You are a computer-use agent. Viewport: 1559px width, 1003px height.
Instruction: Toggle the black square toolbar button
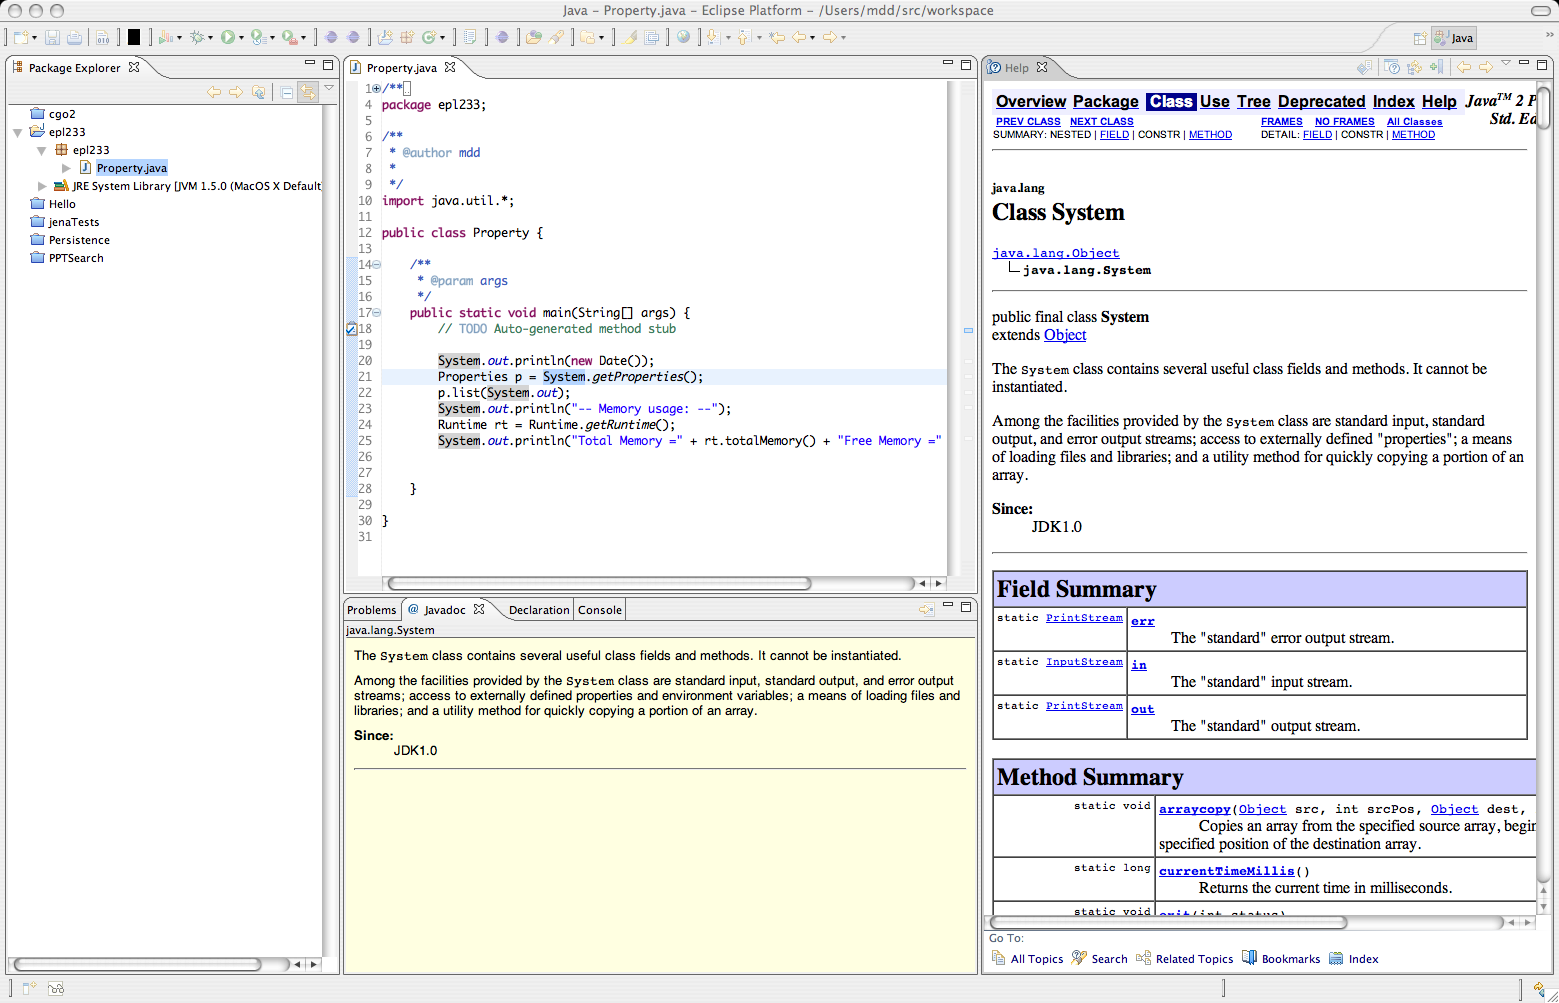click(134, 37)
